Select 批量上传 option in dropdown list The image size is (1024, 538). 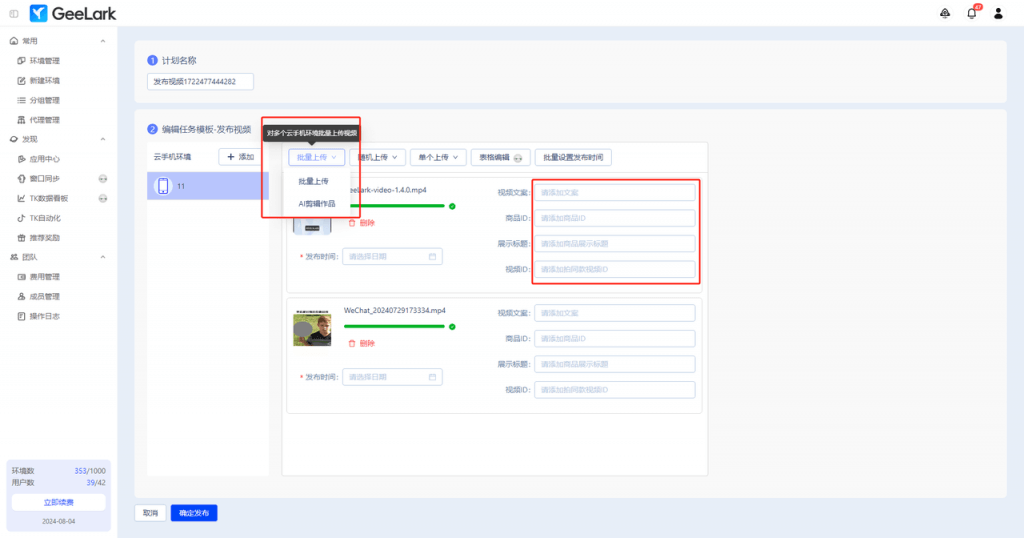[313, 181]
